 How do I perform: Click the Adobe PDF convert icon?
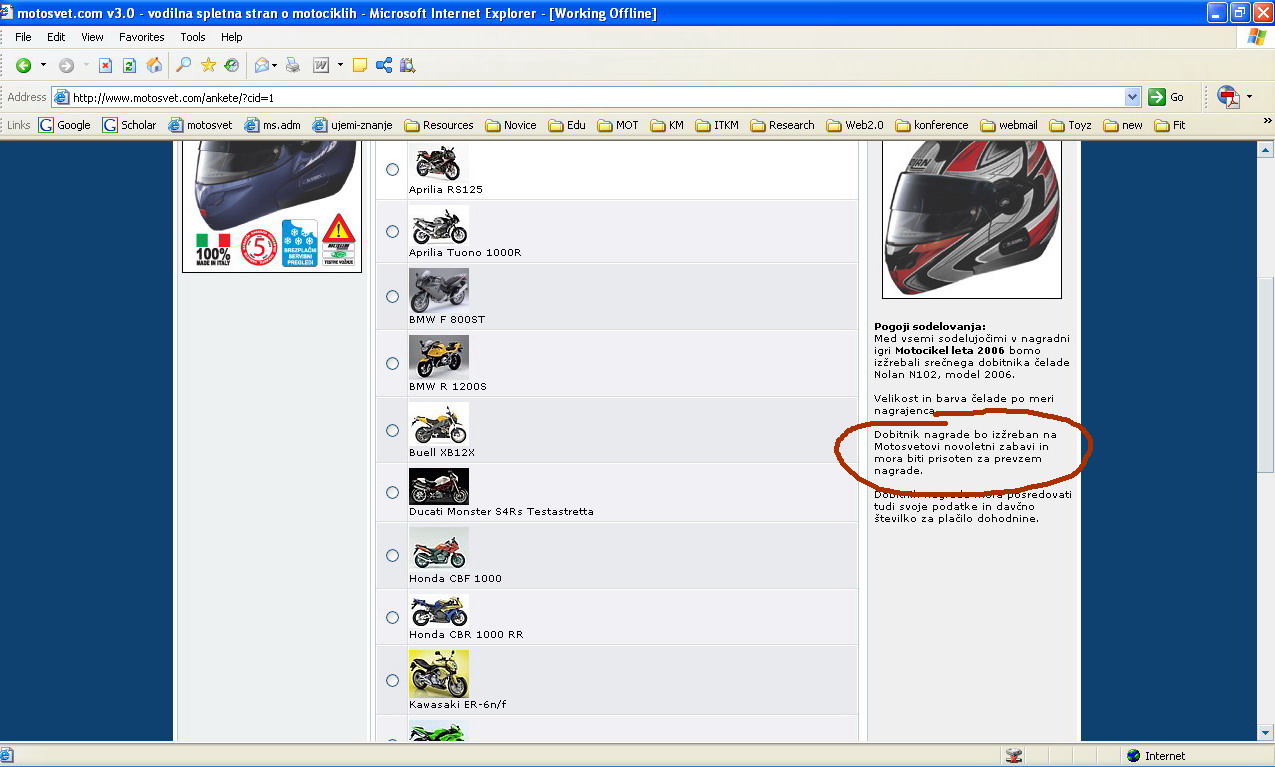click(x=1228, y=97)
